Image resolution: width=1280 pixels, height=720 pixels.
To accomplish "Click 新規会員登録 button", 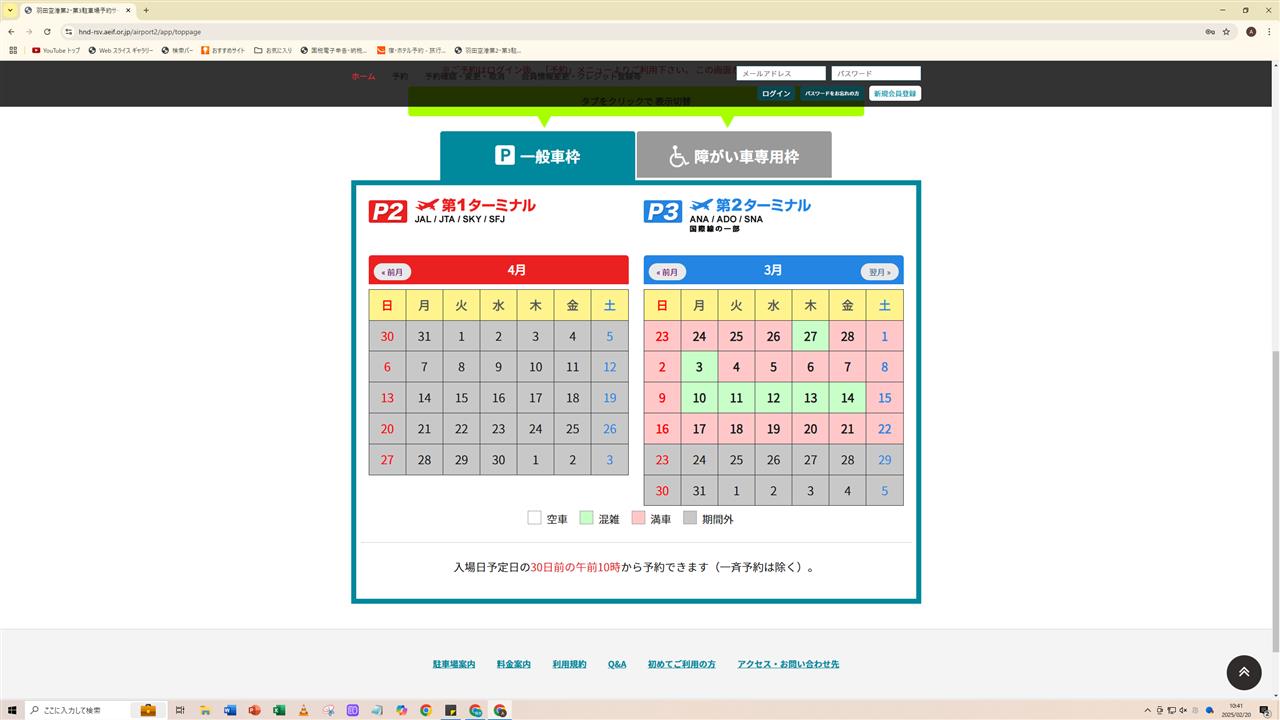I will tap(895, 93).
